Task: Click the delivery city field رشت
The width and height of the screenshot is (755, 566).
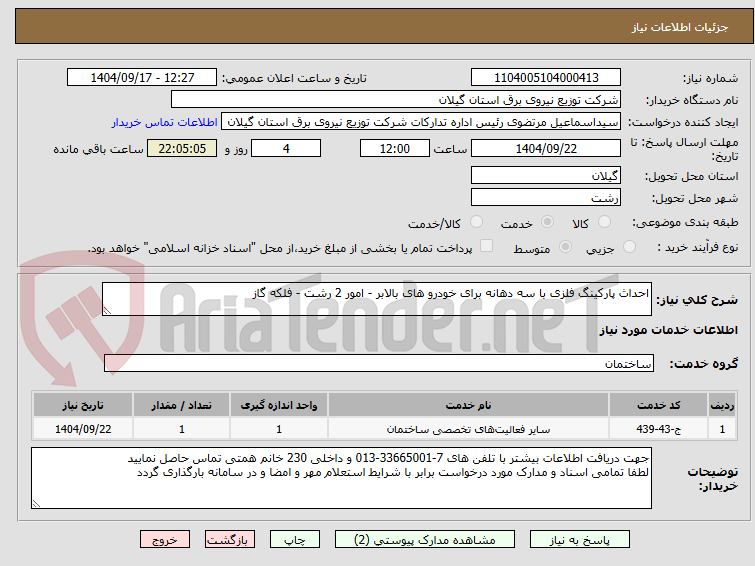Action: pyautogui.click(x=546, y=197)
